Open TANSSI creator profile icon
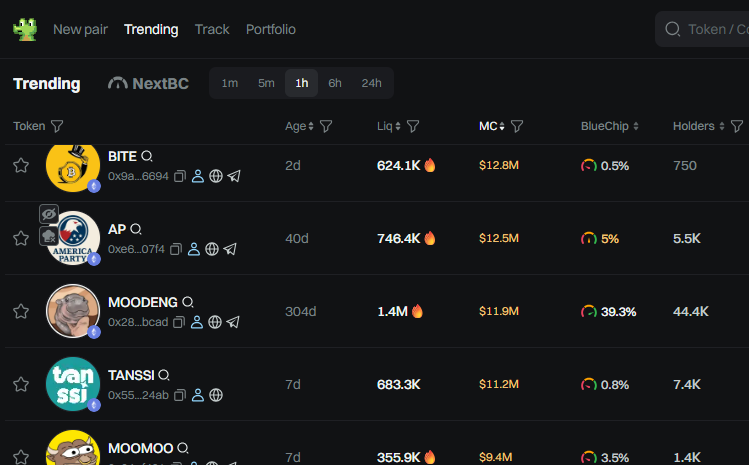749x465 pixels. tap(198, 395)
